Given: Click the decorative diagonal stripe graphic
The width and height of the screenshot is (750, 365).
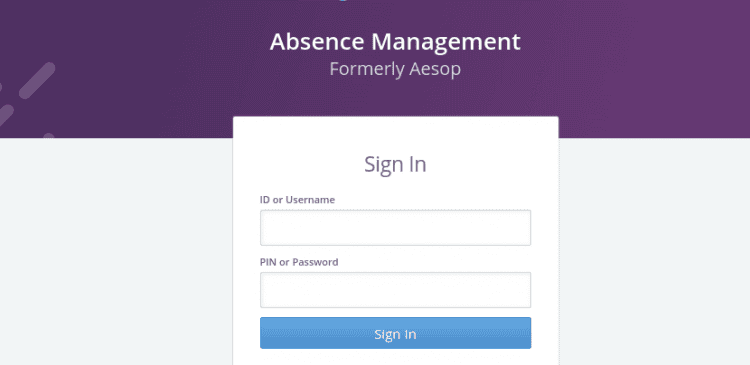Looking at the screenshot, I should 37,80.
